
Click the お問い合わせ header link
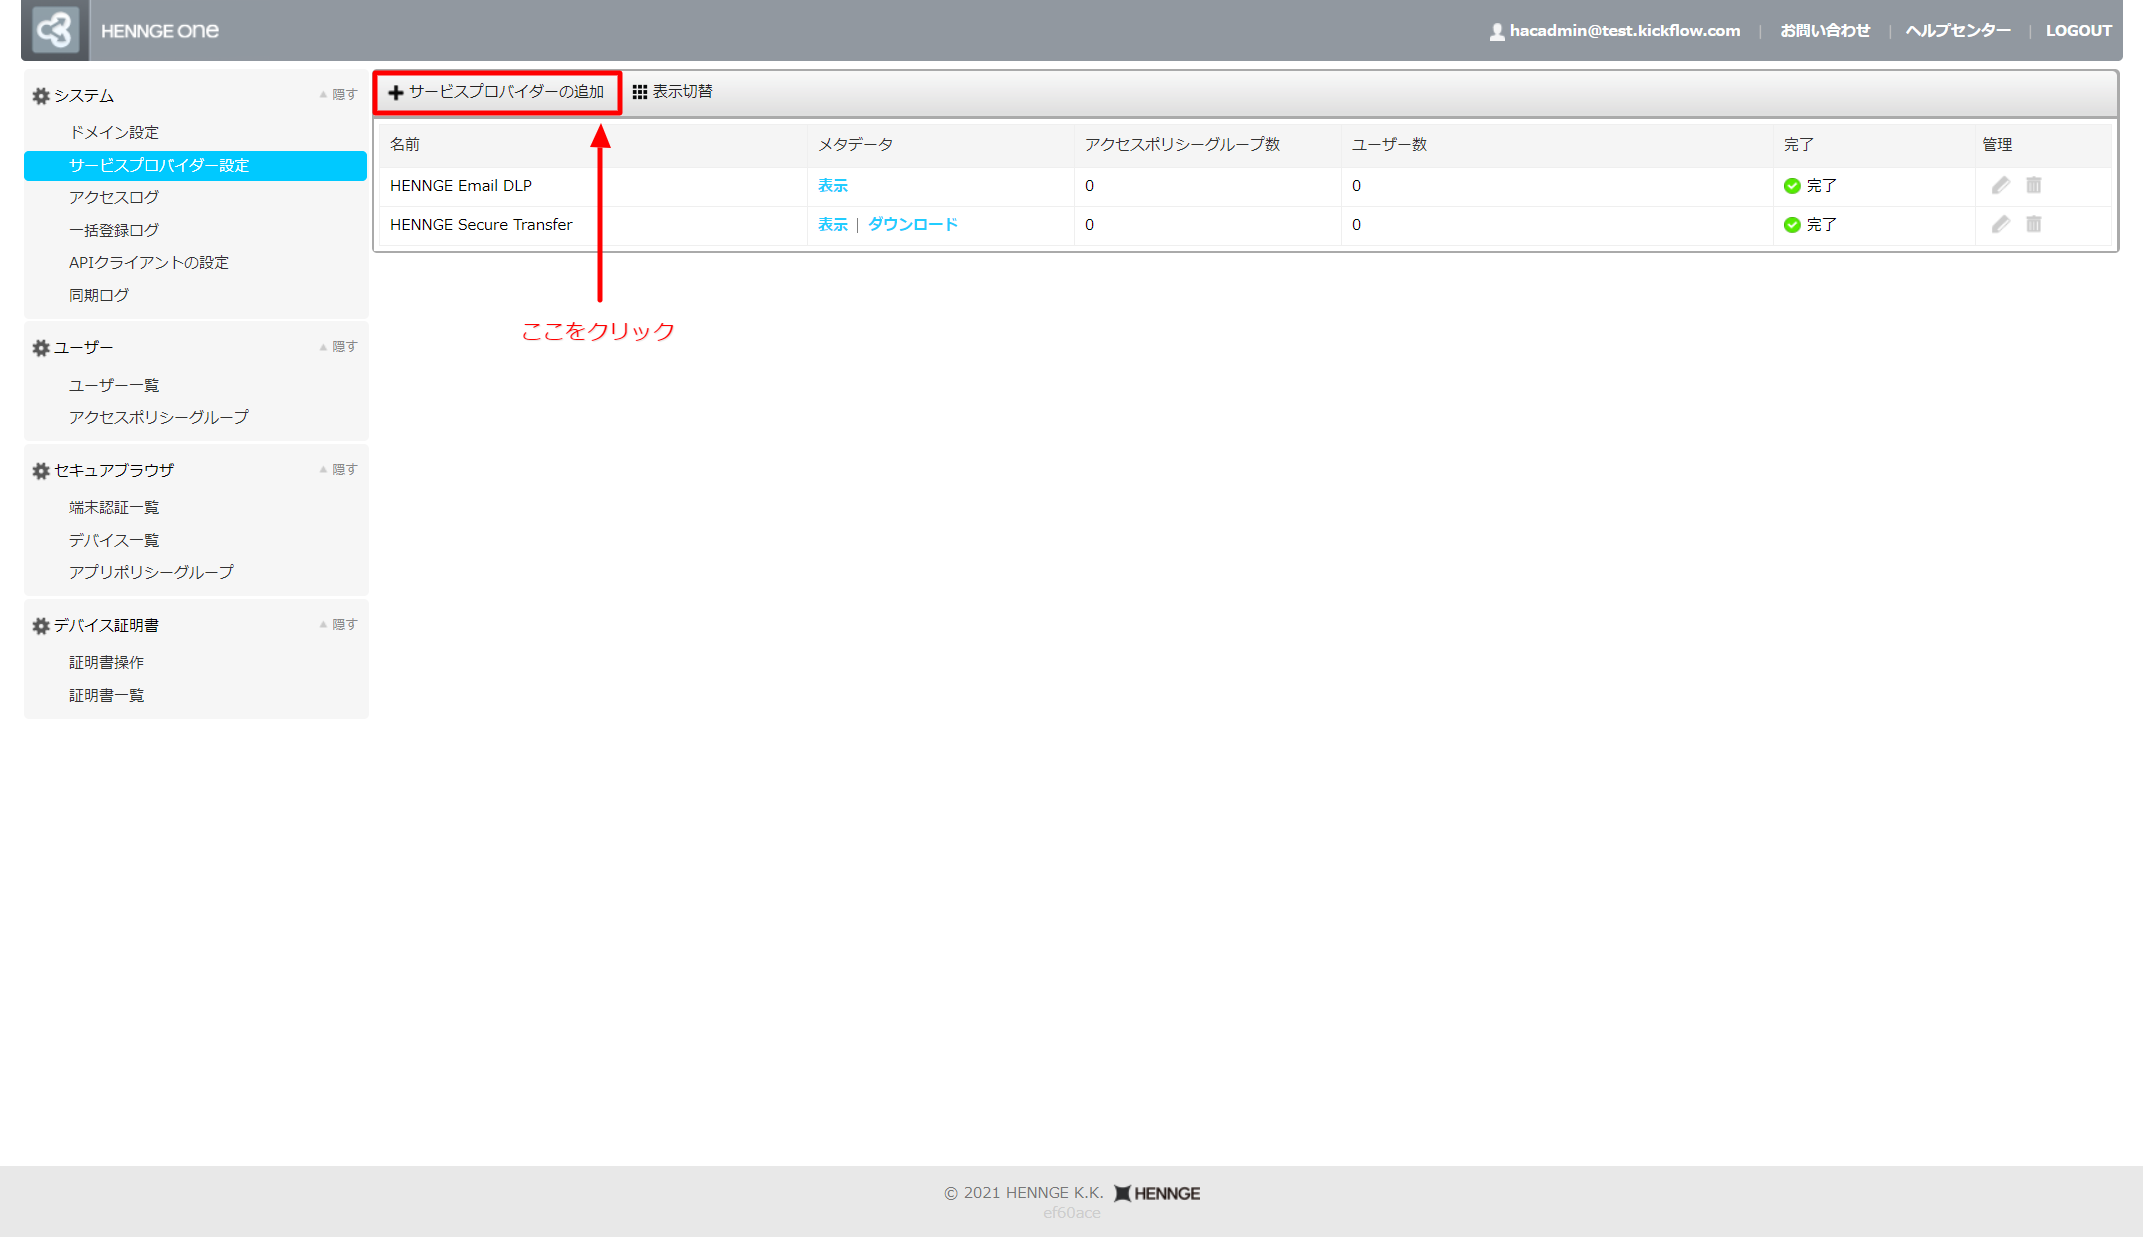pos(1825,30)
